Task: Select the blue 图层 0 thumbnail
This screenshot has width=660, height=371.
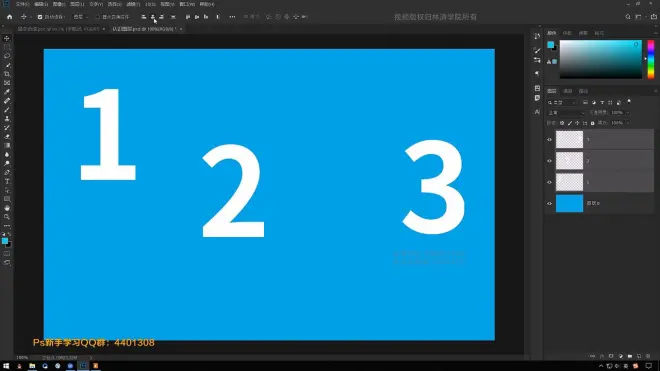Action: tap(569, 203)
